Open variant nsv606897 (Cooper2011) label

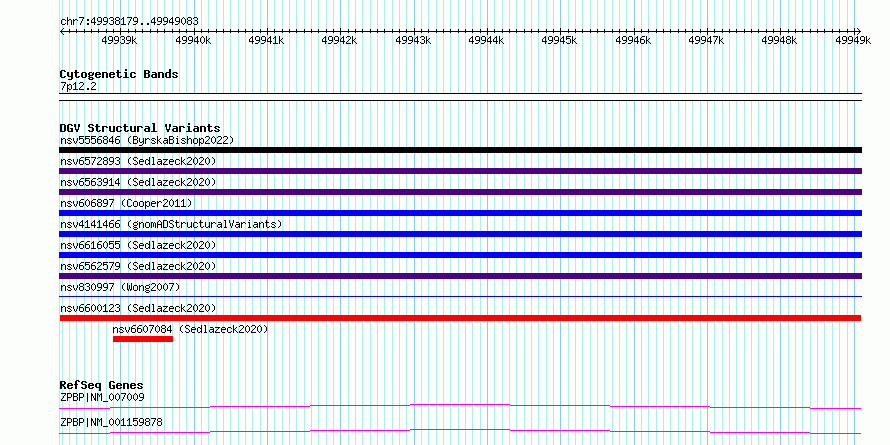click(127, 203)
